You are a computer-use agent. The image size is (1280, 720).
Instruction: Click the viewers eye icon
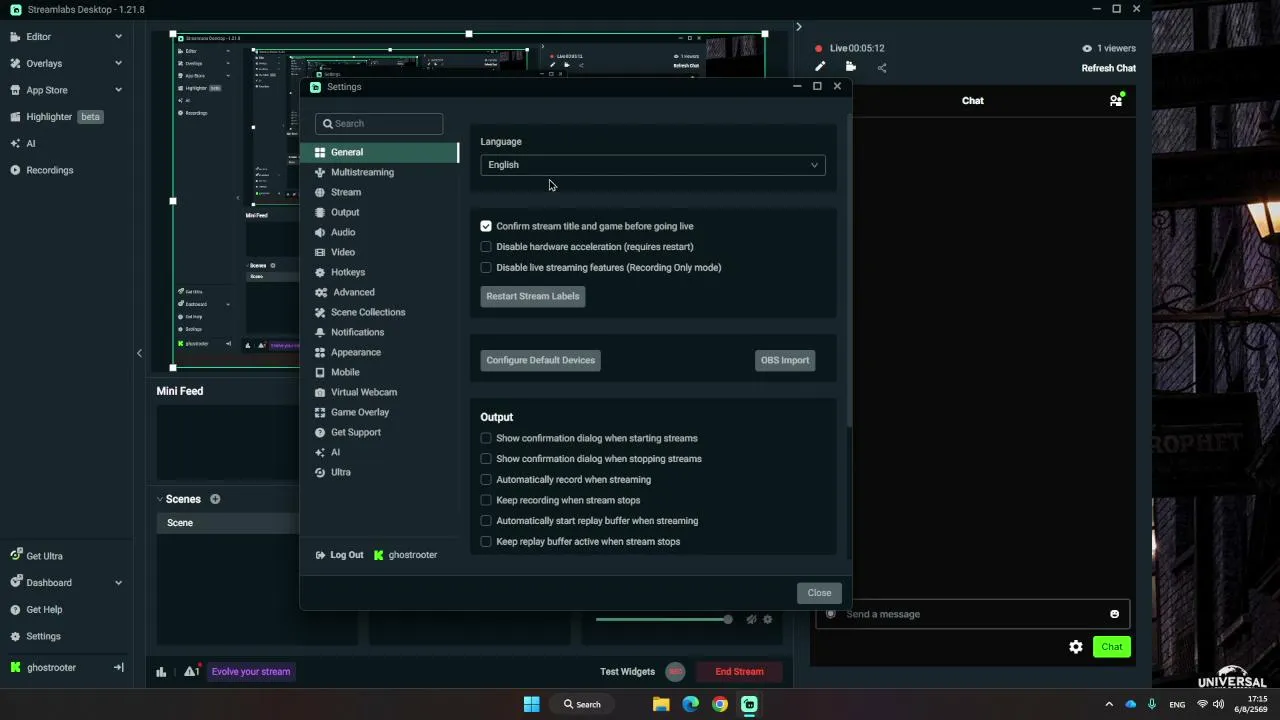pos(1087,48)
